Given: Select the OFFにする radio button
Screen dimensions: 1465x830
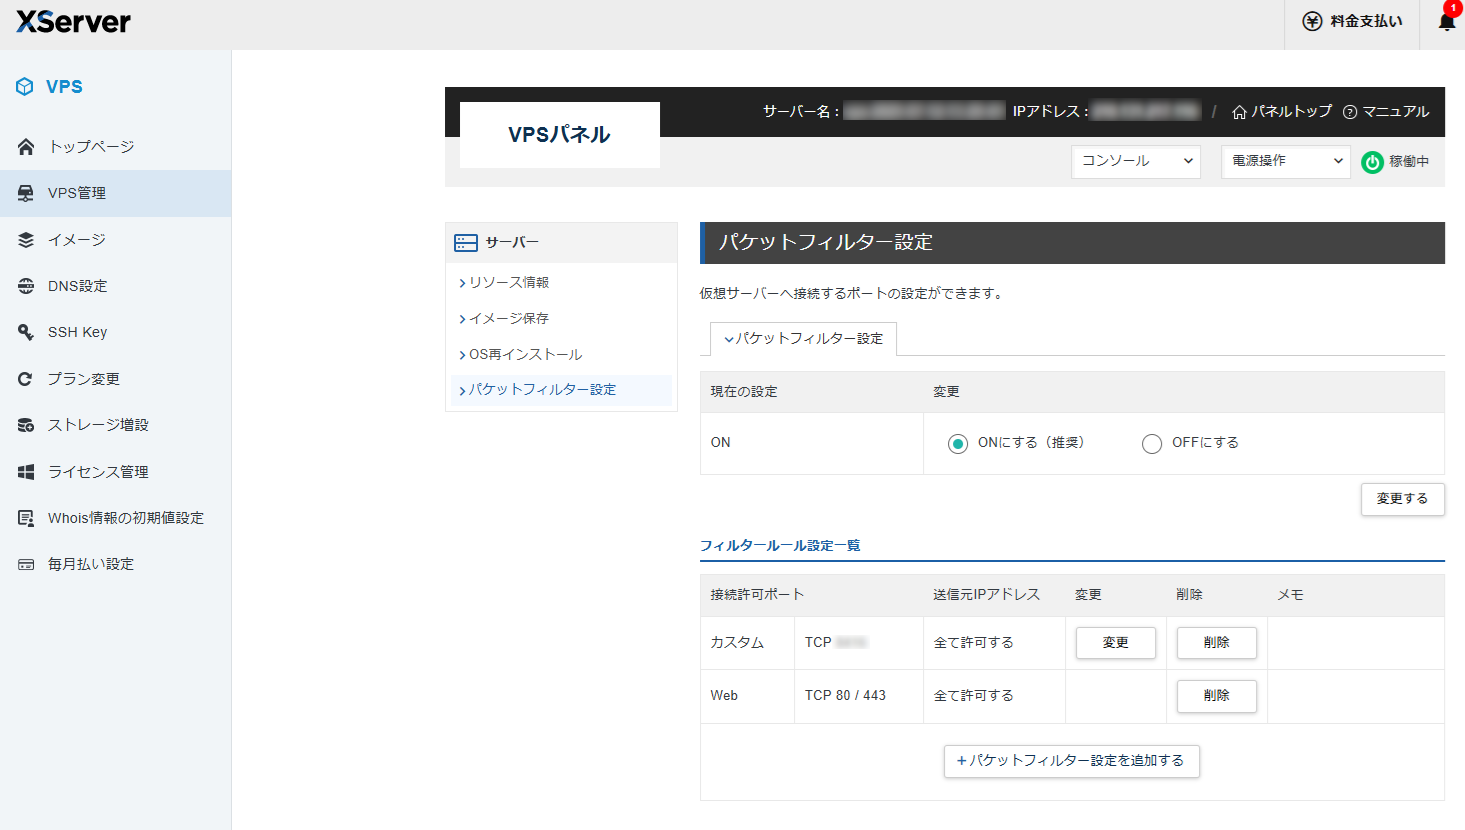Looking at the screenshot, I should pyautogui.click(x=1152, y=444).
